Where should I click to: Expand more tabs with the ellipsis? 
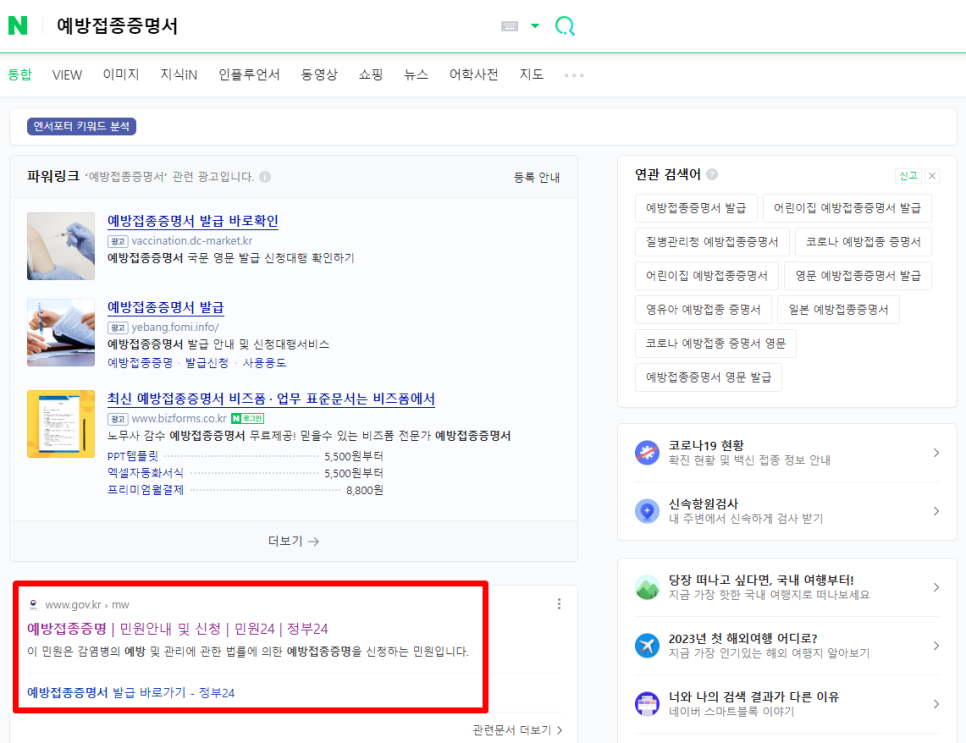[574, 75]
